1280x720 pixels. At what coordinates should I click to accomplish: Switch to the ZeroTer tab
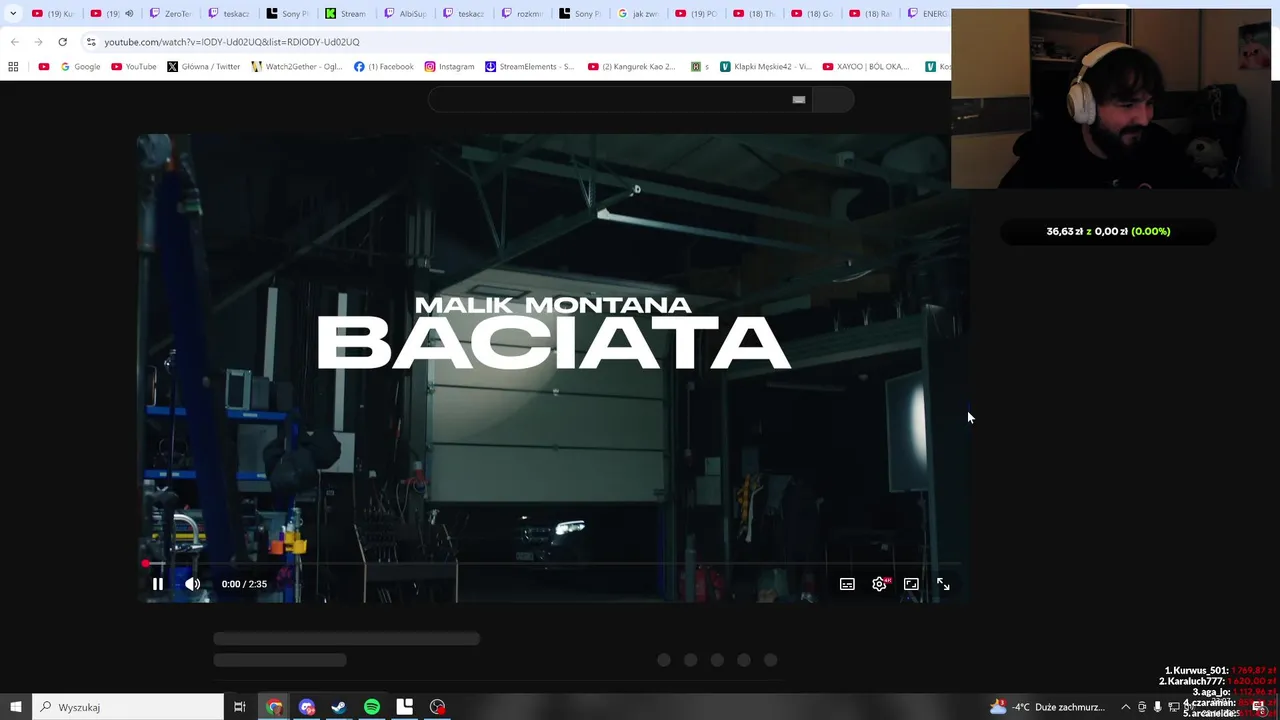click(x=171, y=14)
